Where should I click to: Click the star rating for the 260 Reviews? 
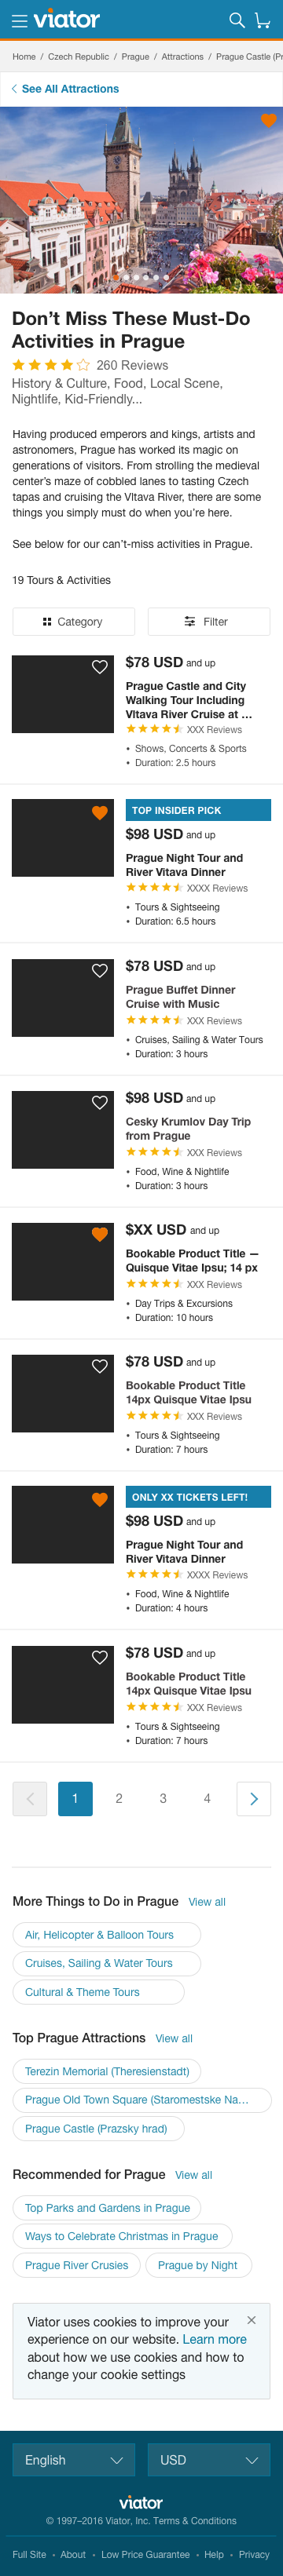[x=51, y=365]
